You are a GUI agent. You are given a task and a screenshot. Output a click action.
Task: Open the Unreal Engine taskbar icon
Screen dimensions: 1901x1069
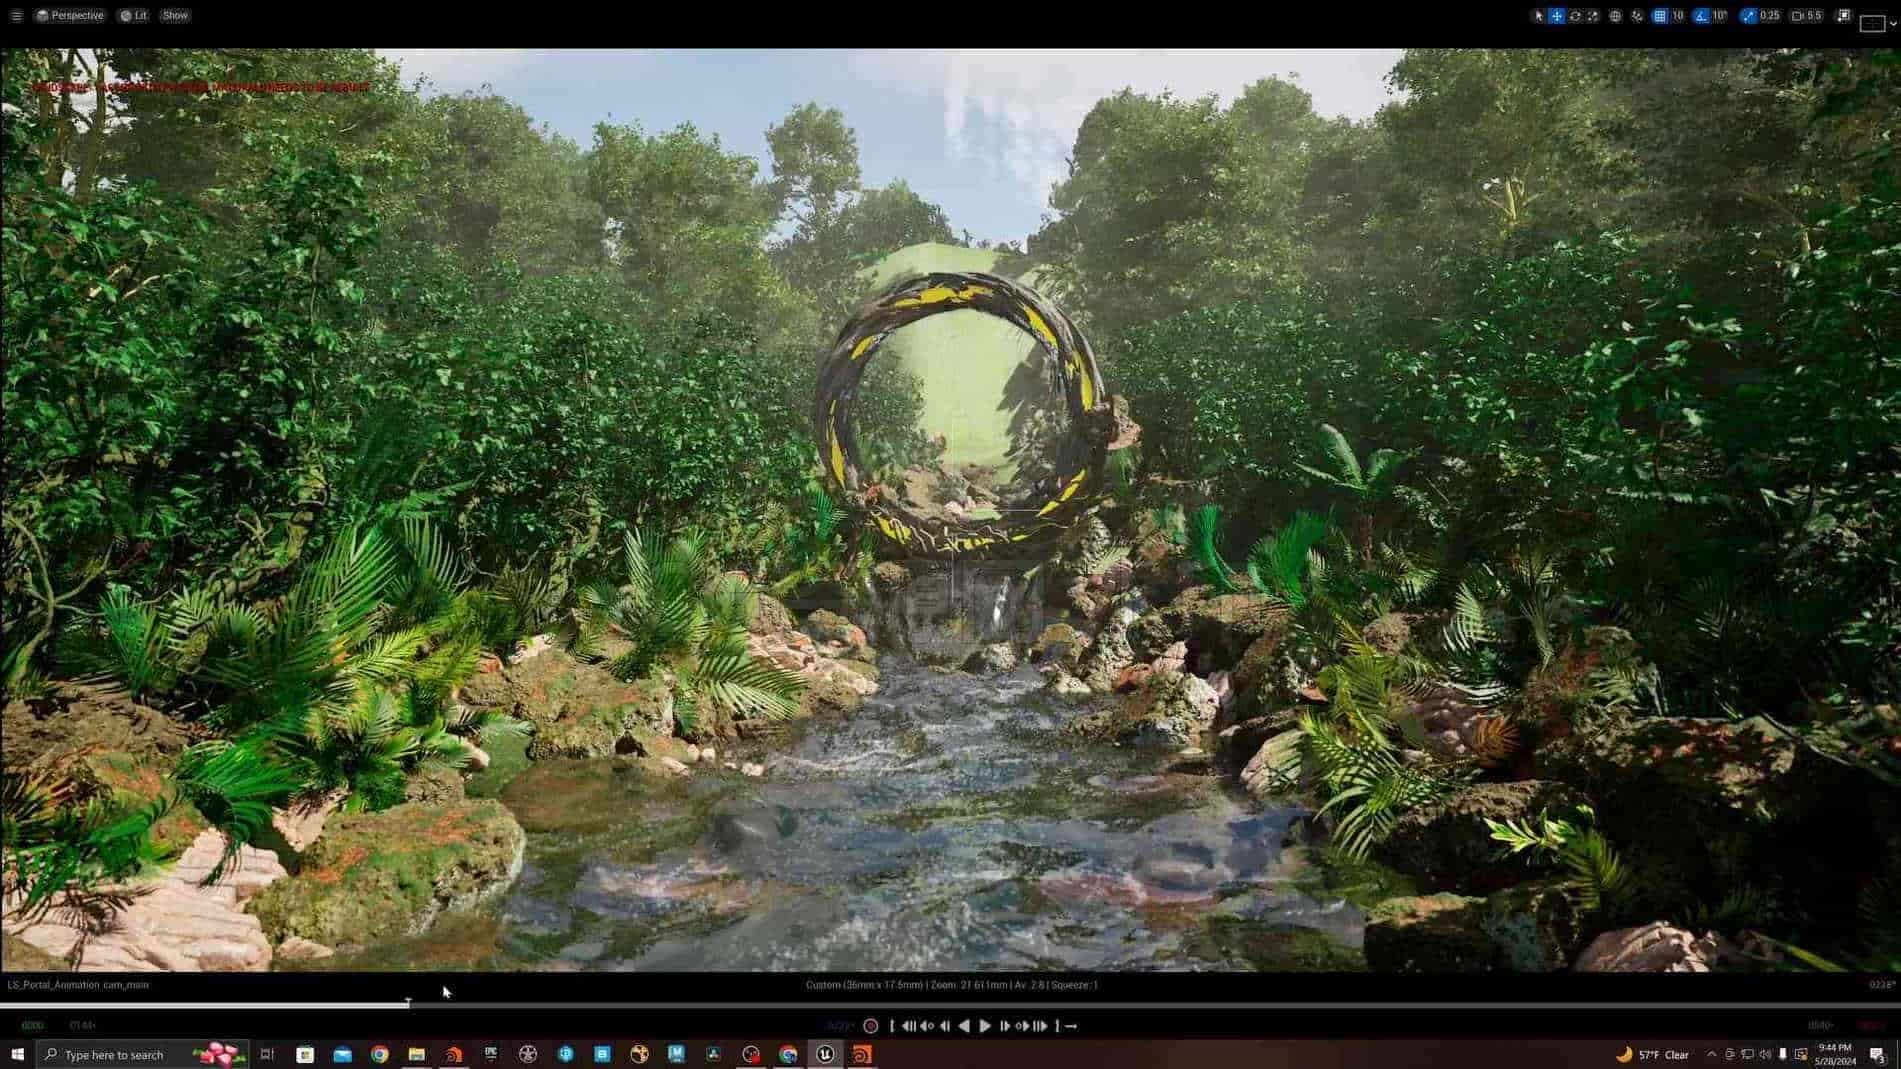tap(825, 1054)
